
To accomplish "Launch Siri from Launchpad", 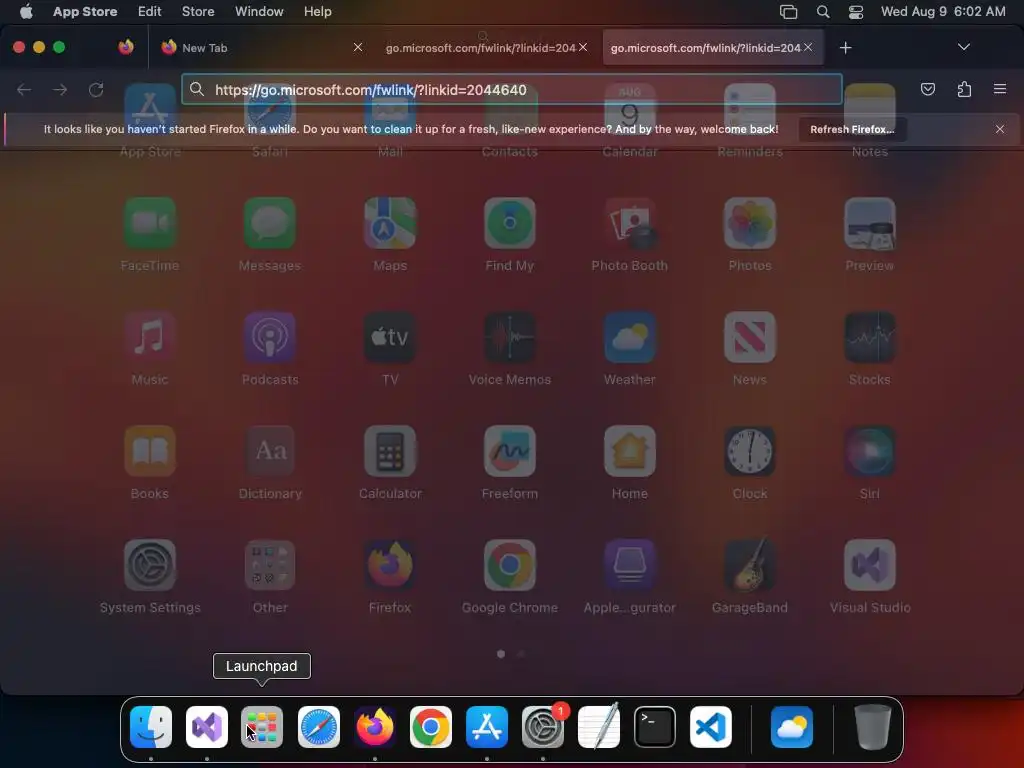I will tap(870, 451).
